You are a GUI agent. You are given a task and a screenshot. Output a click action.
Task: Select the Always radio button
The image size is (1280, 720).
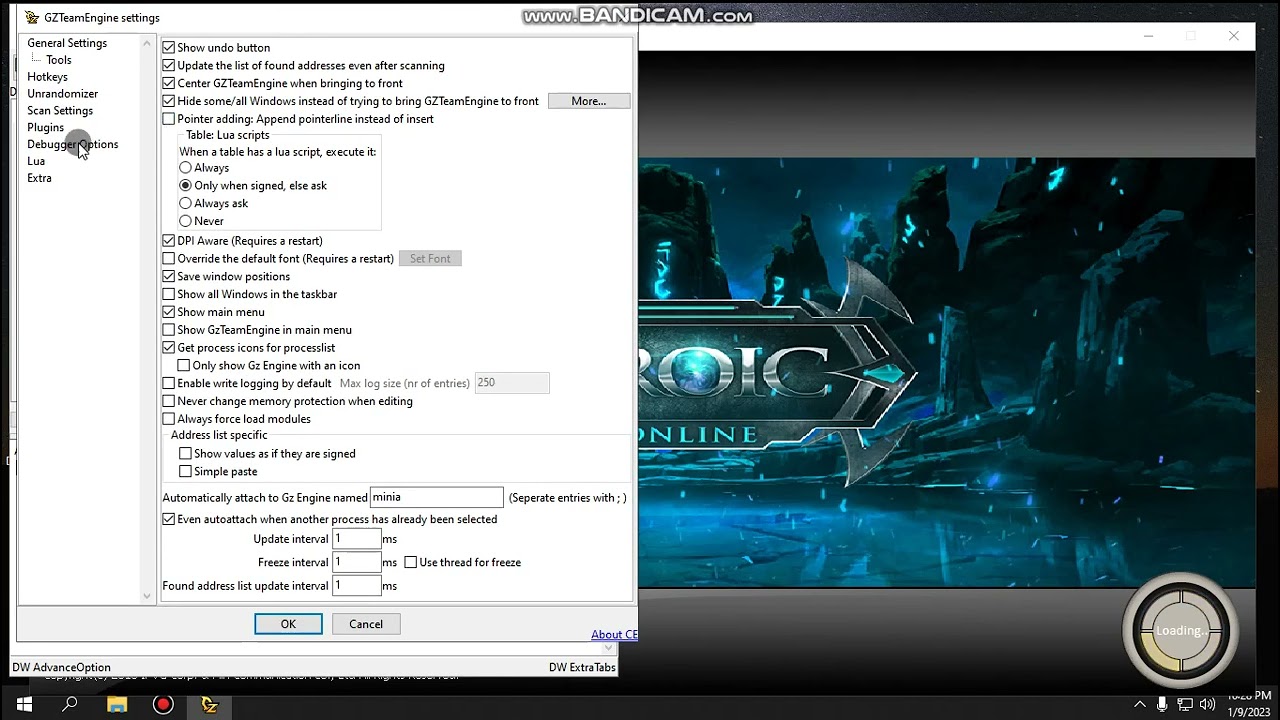185,168
